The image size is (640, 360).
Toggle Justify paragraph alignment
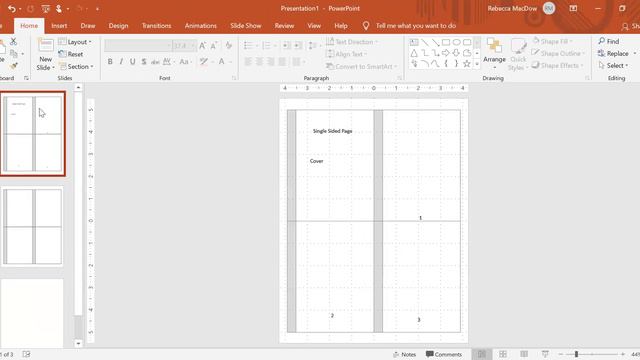click(282, 62)
